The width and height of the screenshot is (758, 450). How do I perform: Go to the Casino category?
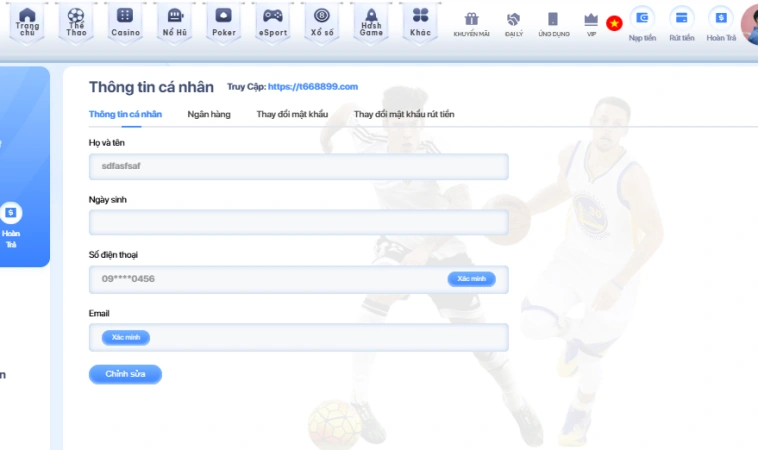pos(125,20)
